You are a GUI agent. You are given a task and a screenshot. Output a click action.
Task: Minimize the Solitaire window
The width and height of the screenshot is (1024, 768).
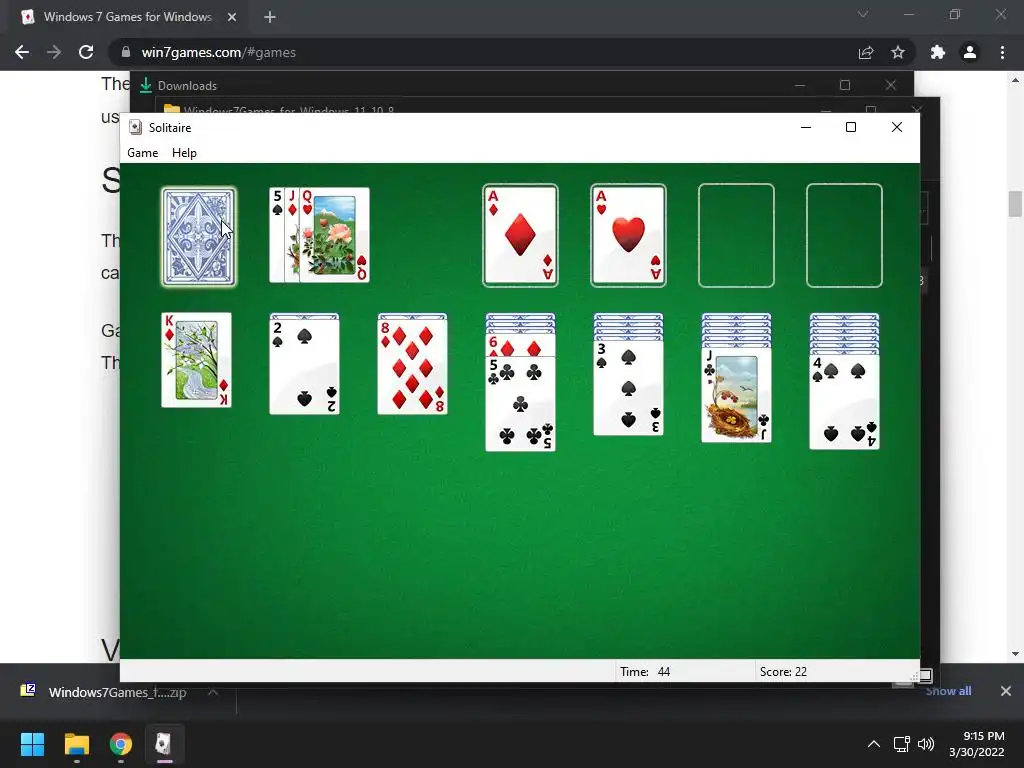[806, 127]
